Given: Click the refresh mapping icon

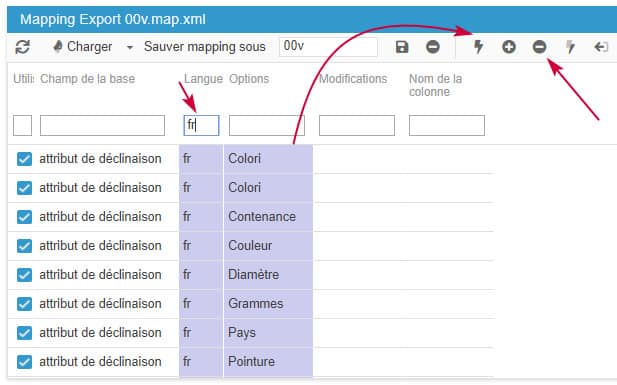Looking at the screenshot, I should [22, 47].
